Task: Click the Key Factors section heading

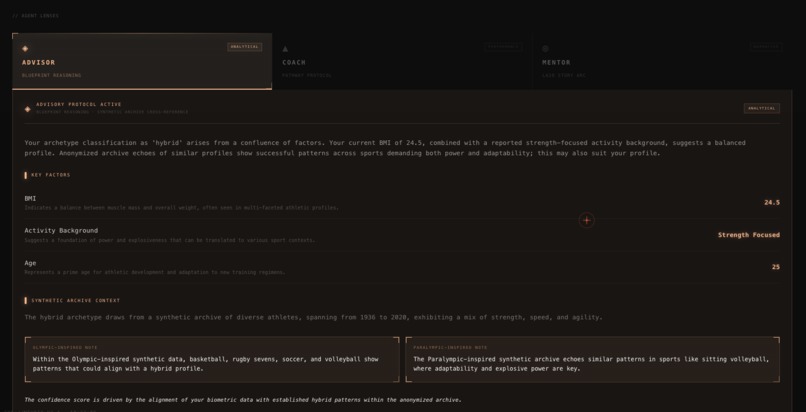Action: pos(50,175)
